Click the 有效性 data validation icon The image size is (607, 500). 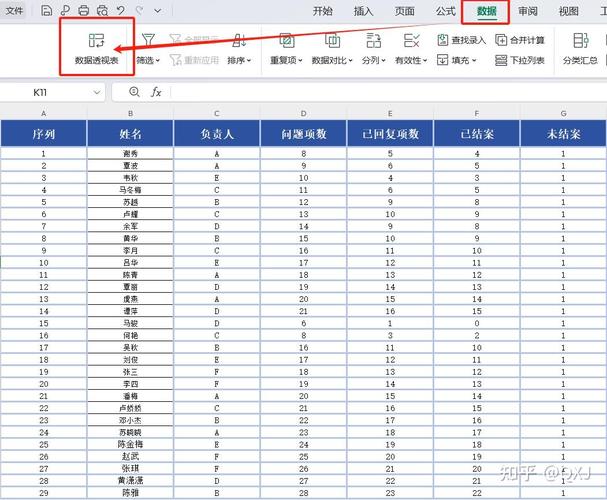pos(411,40)
